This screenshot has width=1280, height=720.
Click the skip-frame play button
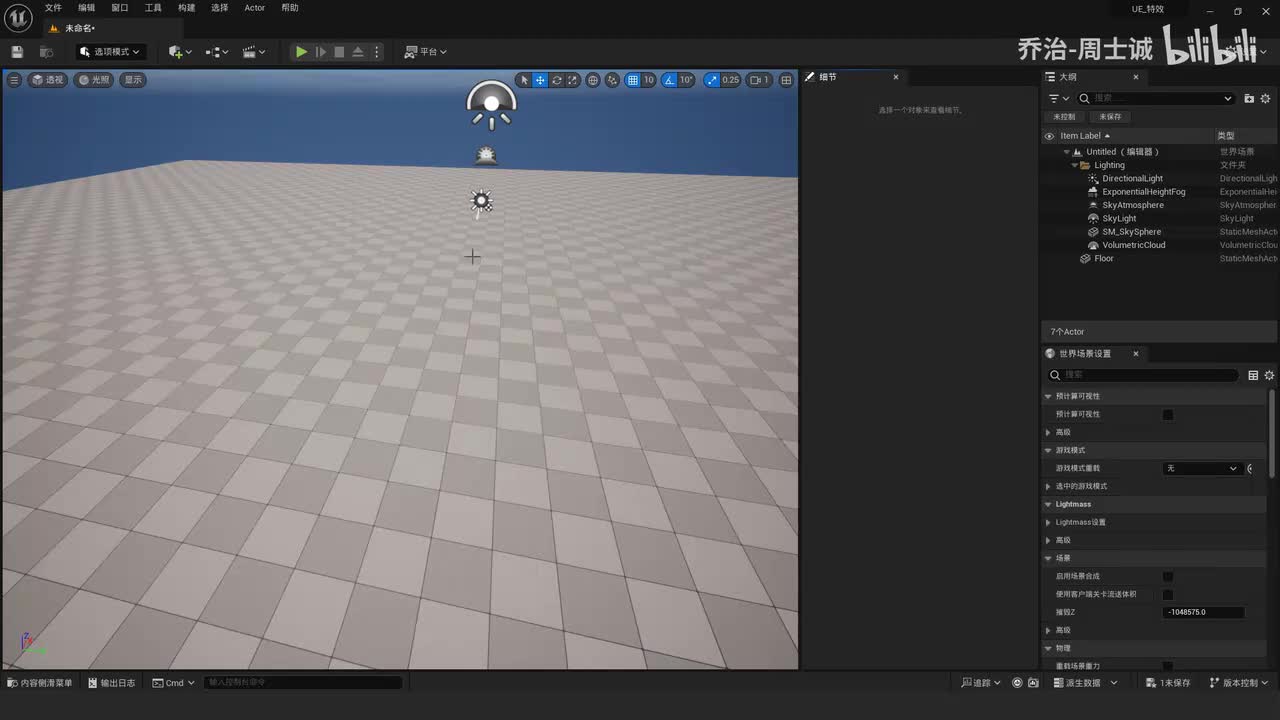click(320, 52)
